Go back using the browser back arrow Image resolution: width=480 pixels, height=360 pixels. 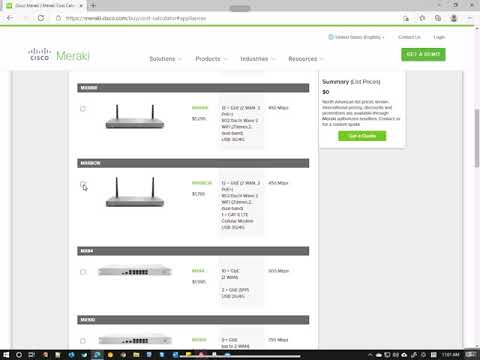pyautogui.click(x=10, y=18)
